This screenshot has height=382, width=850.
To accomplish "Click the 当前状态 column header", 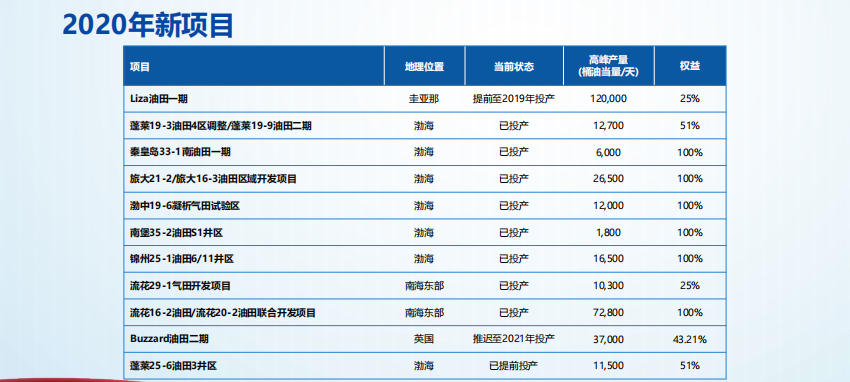I will pos(514,67).
